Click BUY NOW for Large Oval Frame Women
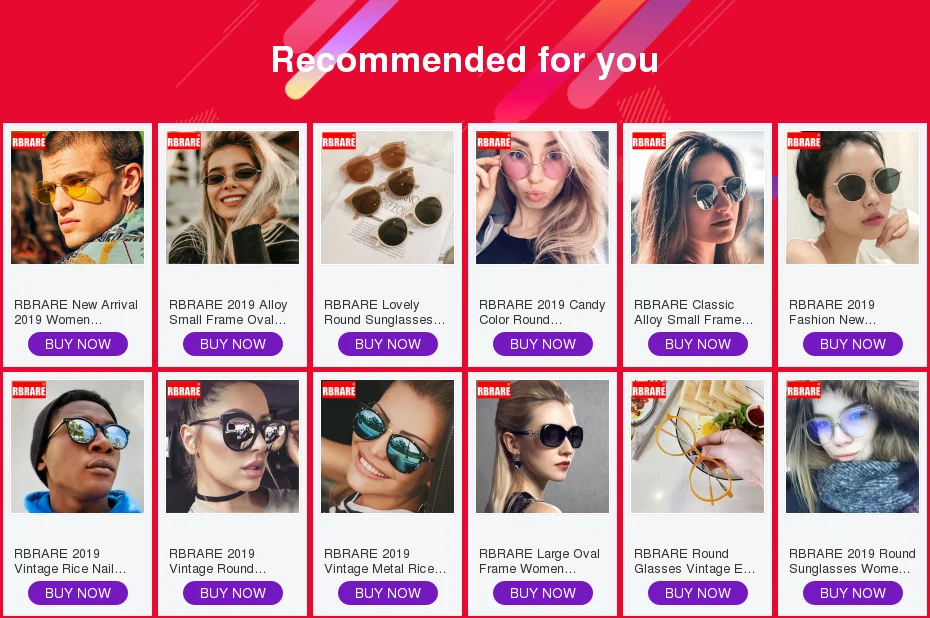The height and width of the screenshot is (618, 930). click(x=543, y=593)
